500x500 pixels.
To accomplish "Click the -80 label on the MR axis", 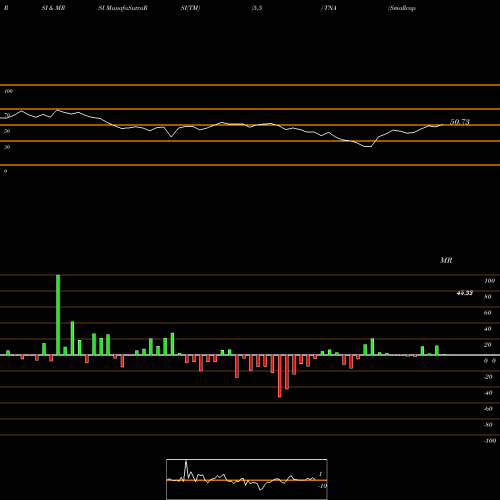I will pyautogui.click(x=488, y=425).
